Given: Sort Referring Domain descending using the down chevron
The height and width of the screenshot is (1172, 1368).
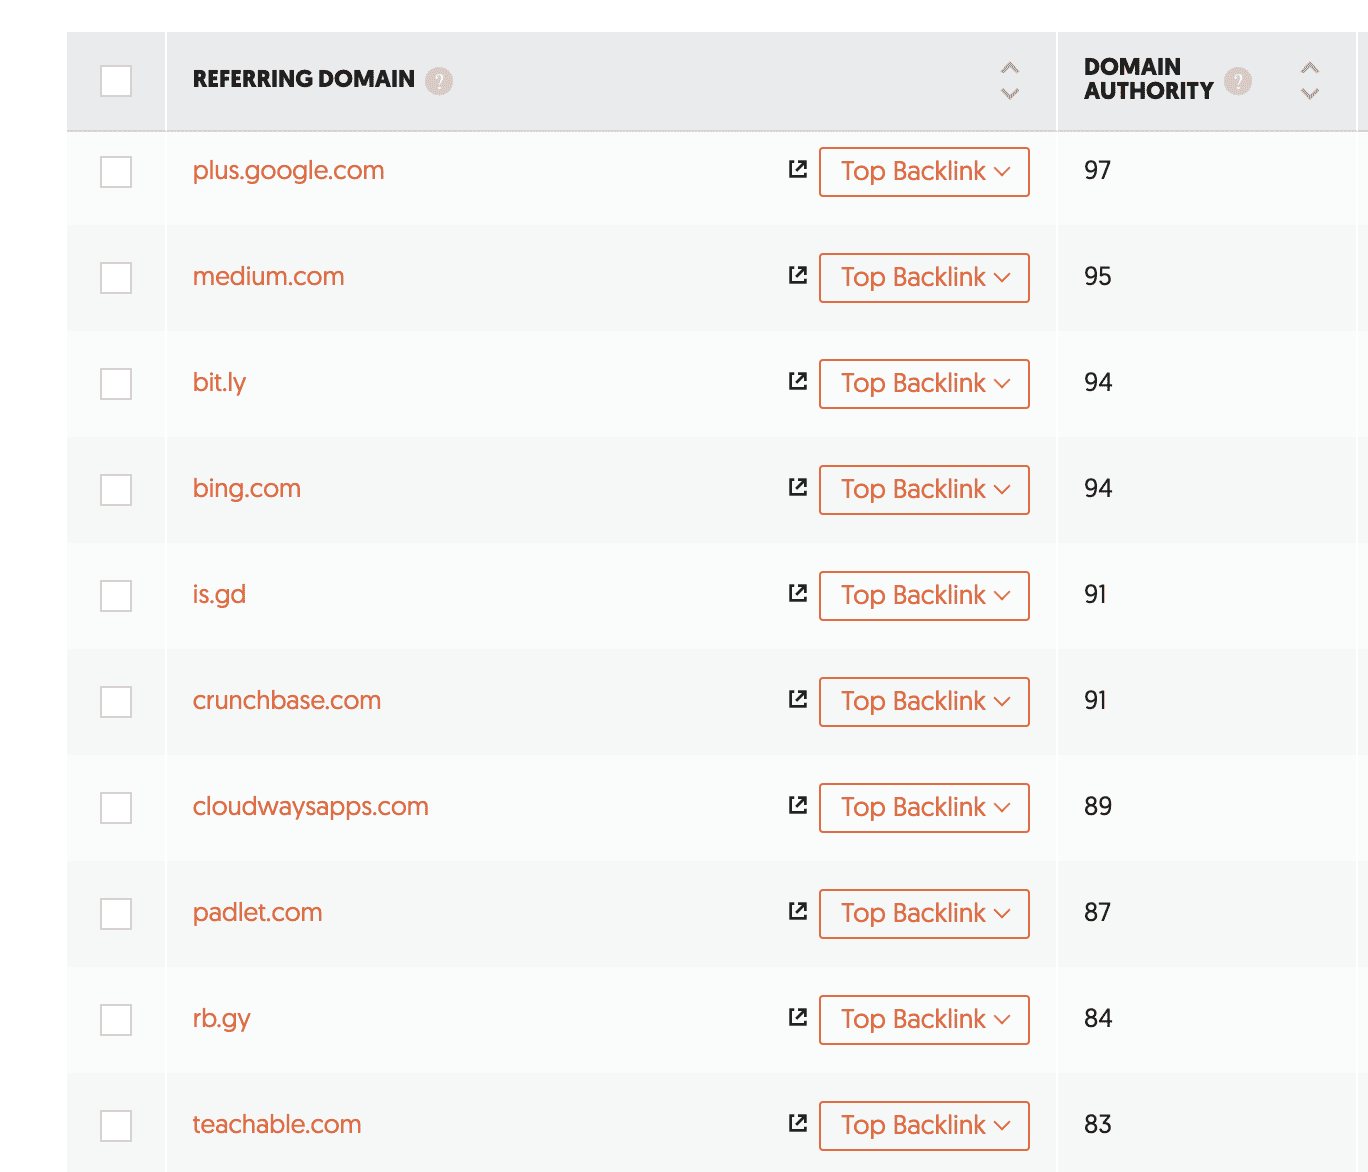Looking at the screenshot, I should click(1010, 95).
